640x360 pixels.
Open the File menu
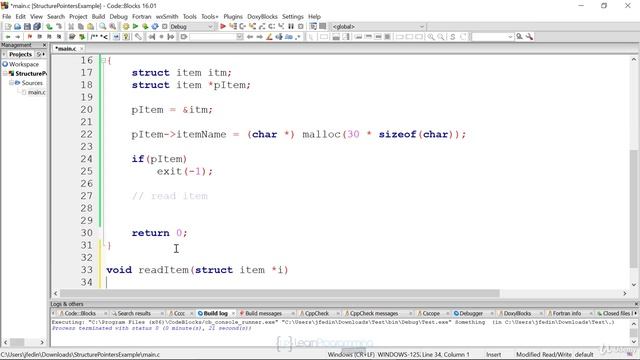(x=7, y=16)
